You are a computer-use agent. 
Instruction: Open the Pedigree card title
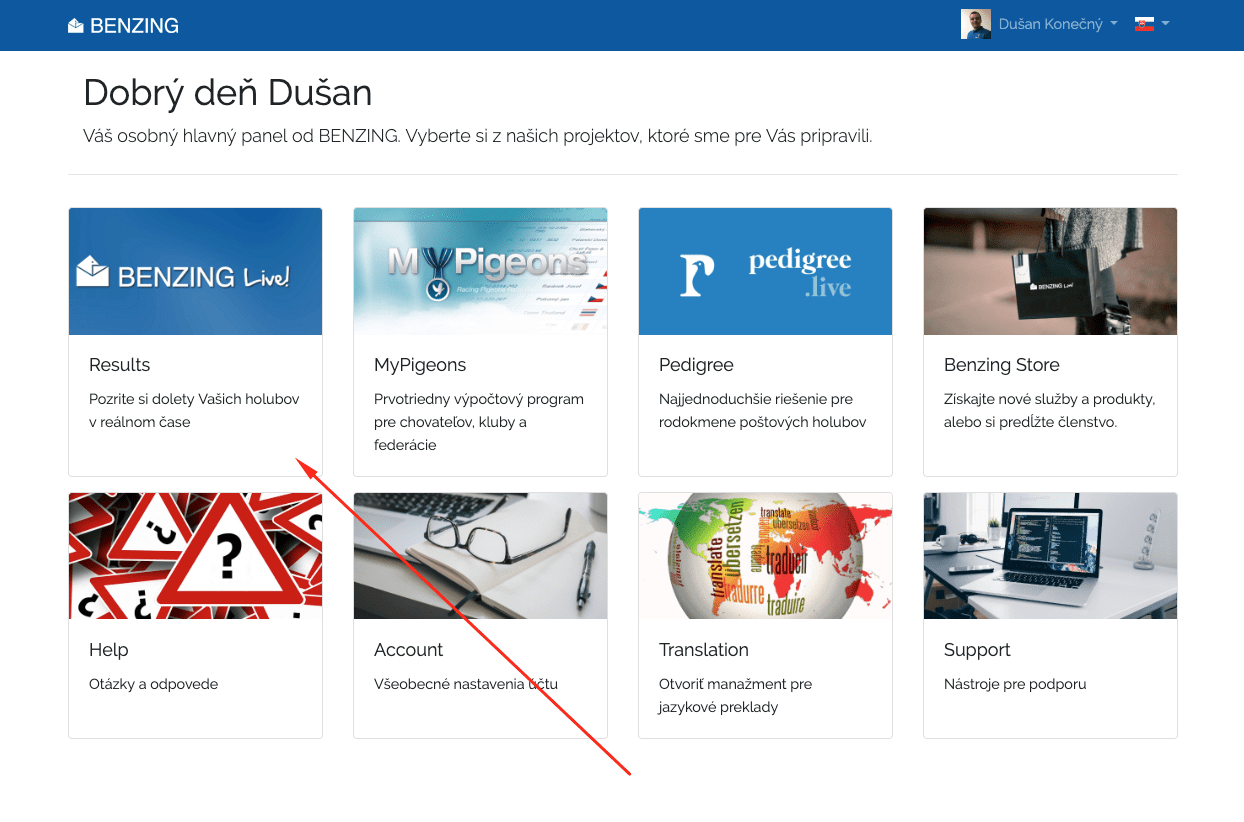tap(696, 365)
